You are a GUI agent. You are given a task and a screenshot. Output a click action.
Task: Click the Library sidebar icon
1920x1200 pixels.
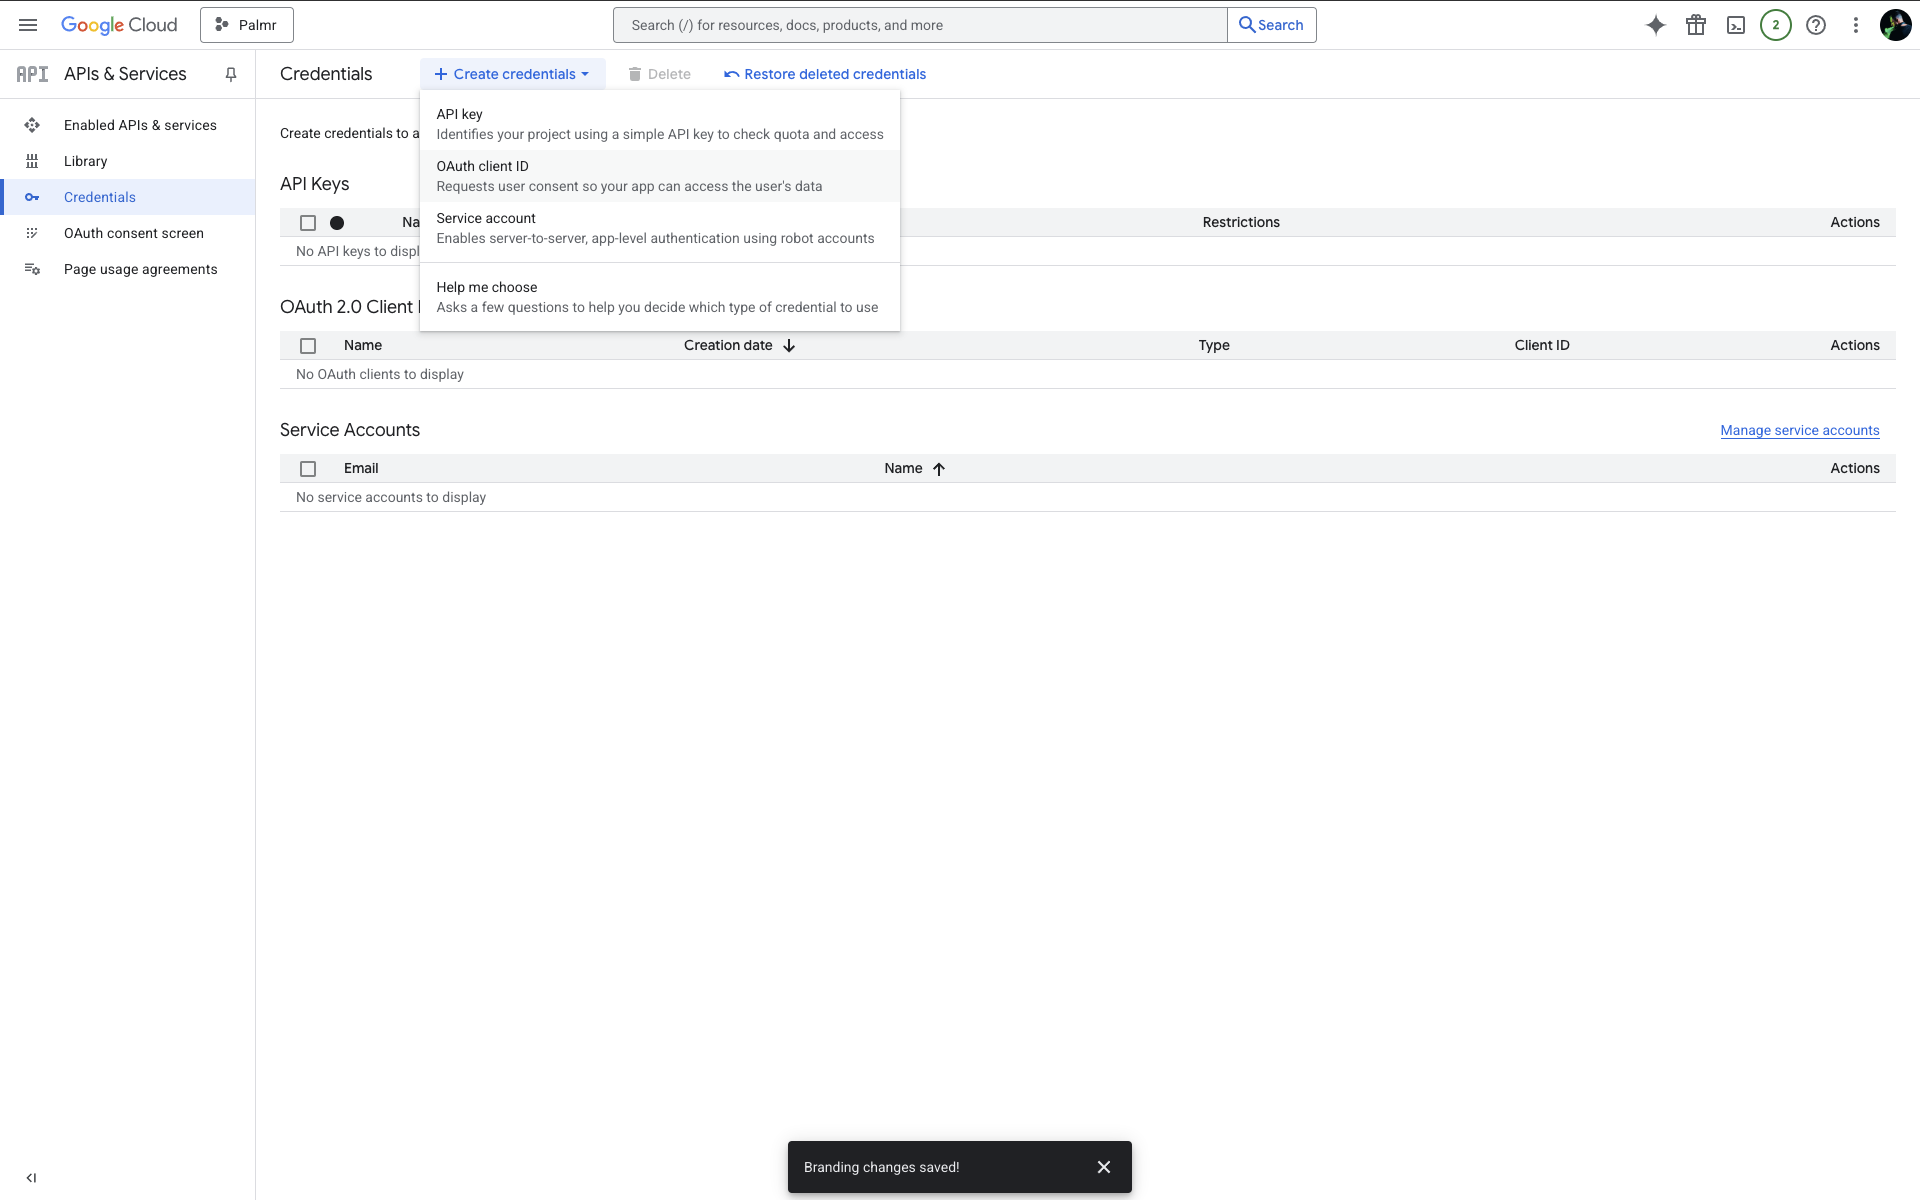(32, 161)
